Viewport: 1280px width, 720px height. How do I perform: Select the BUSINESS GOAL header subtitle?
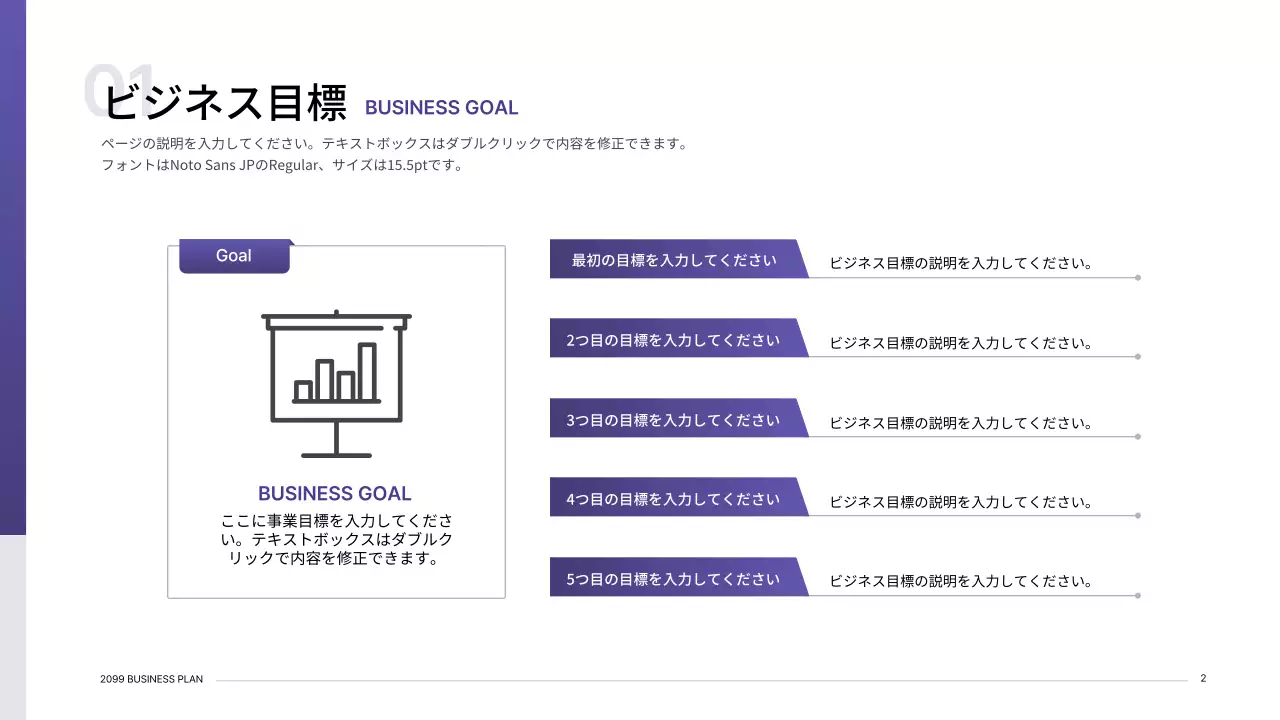(441, 108)
